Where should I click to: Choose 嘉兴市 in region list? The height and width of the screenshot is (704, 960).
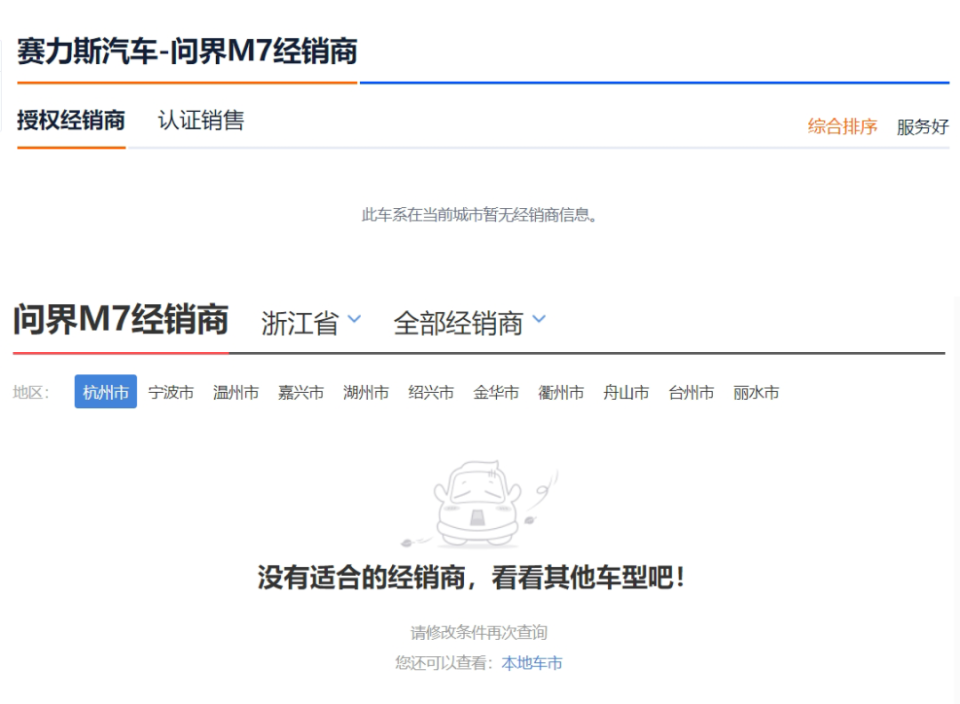[301, 393]
